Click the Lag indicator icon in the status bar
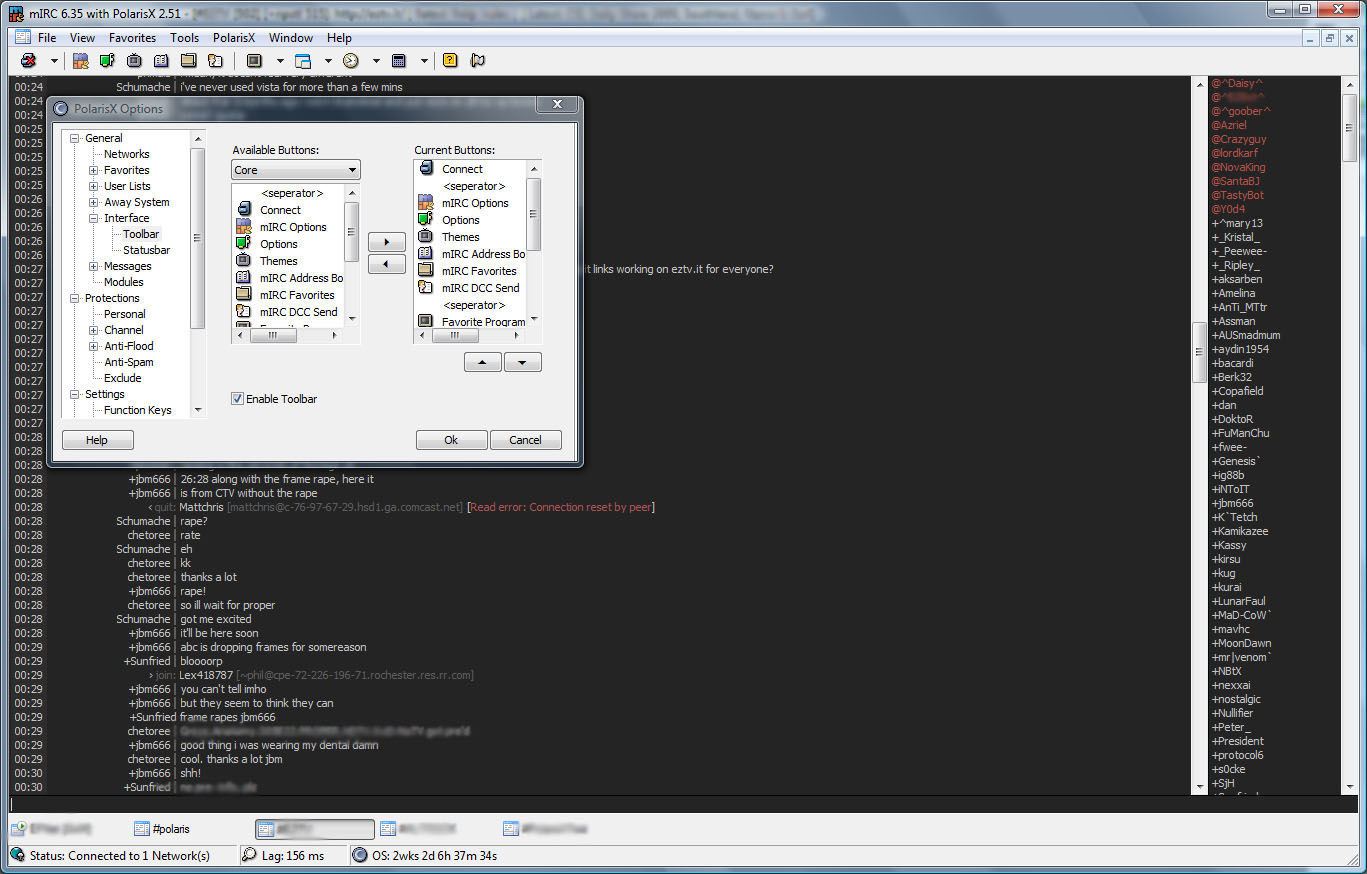This screenshot has height=874, width=1367. (x=250, y=856)
